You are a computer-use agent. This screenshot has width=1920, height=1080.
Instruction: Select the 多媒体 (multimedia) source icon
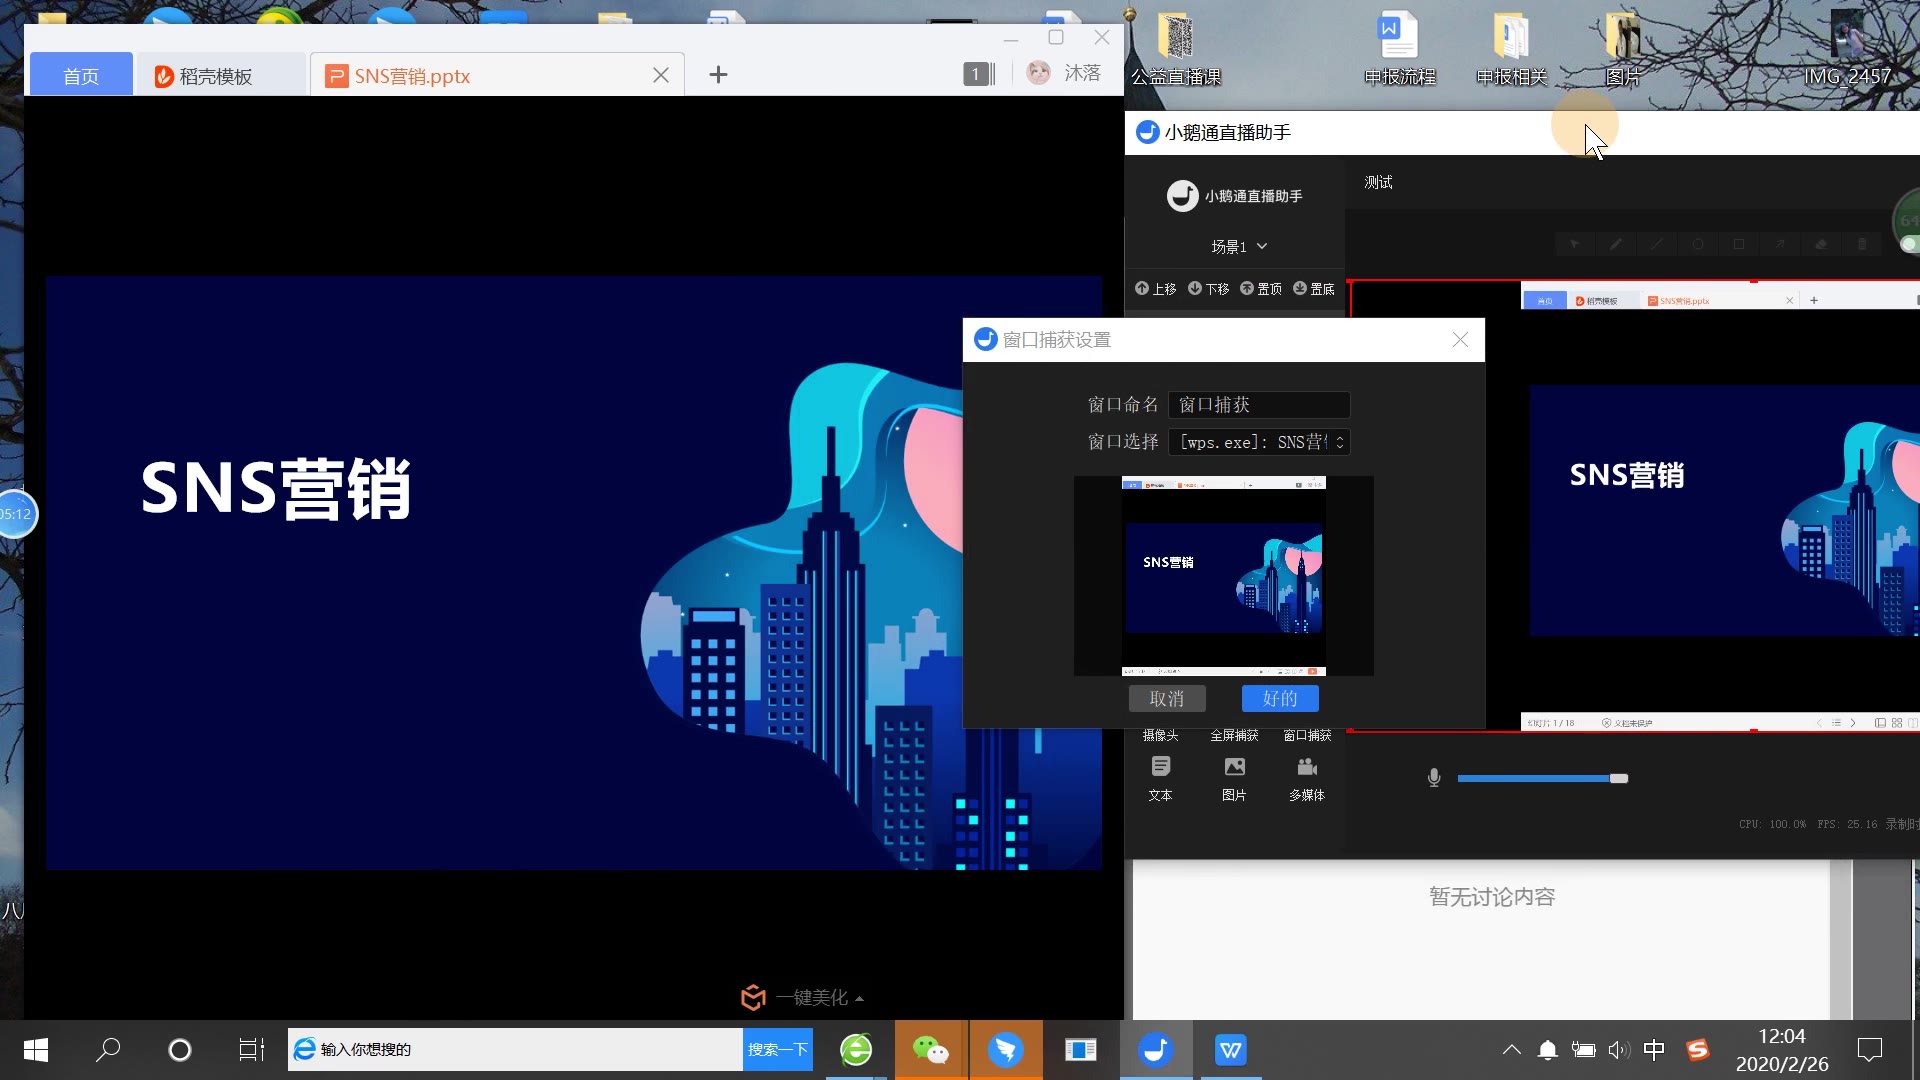(x=1307, y=769)
